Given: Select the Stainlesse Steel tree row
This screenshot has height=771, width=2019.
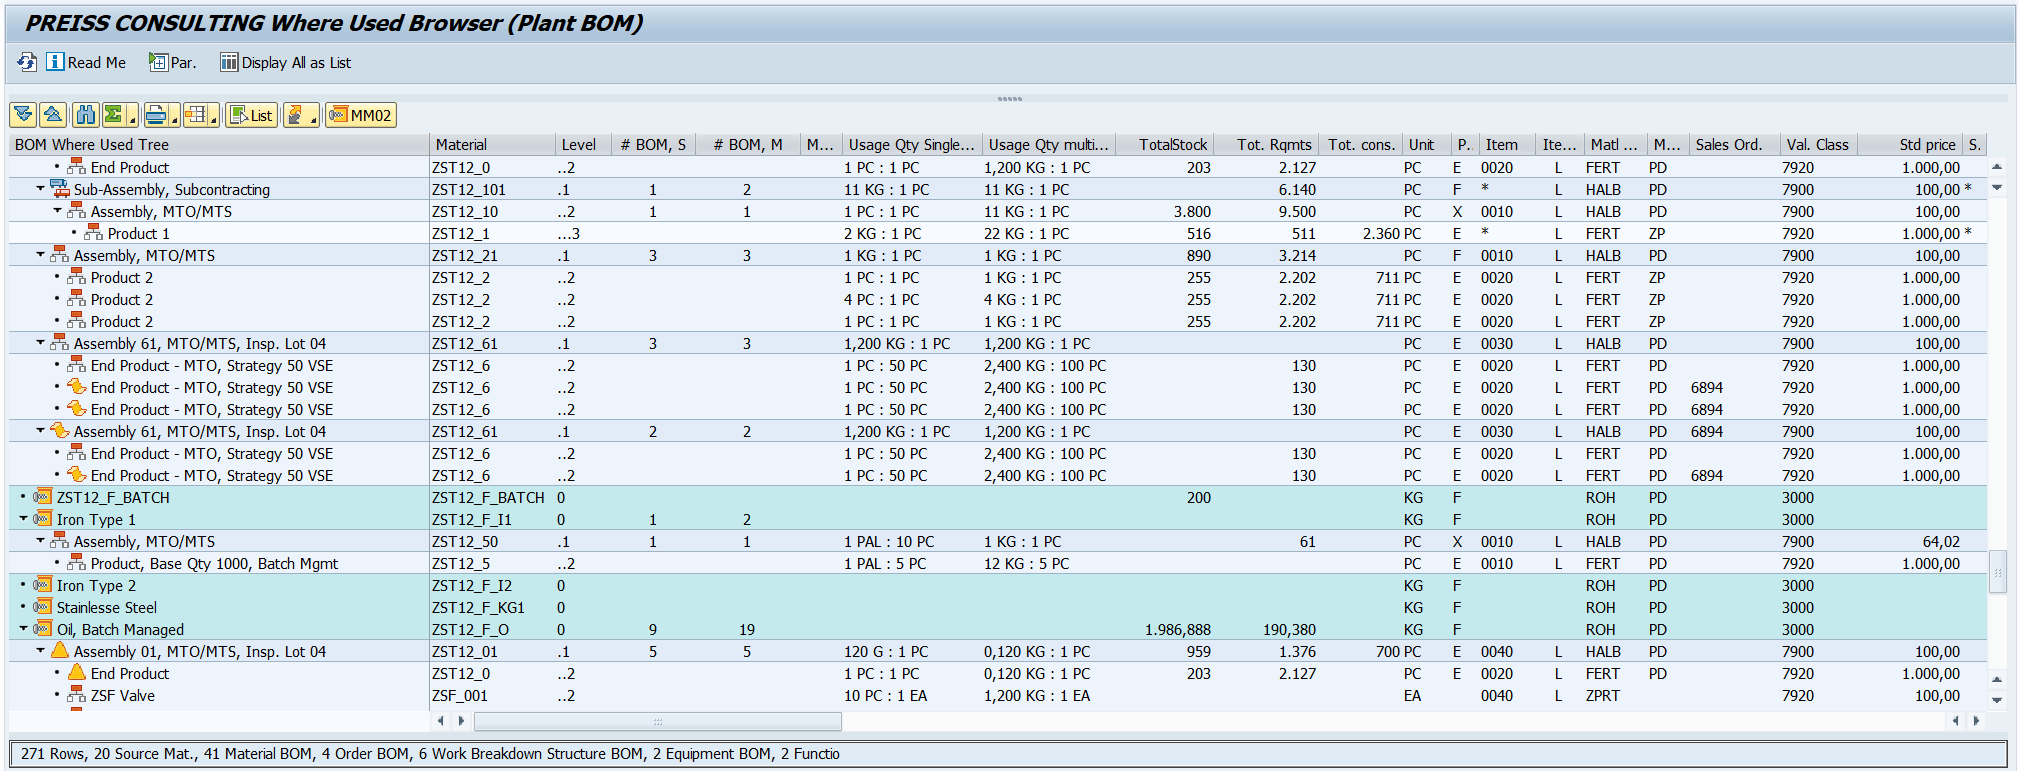Looking at the screenshot, I should coord(107,607).
